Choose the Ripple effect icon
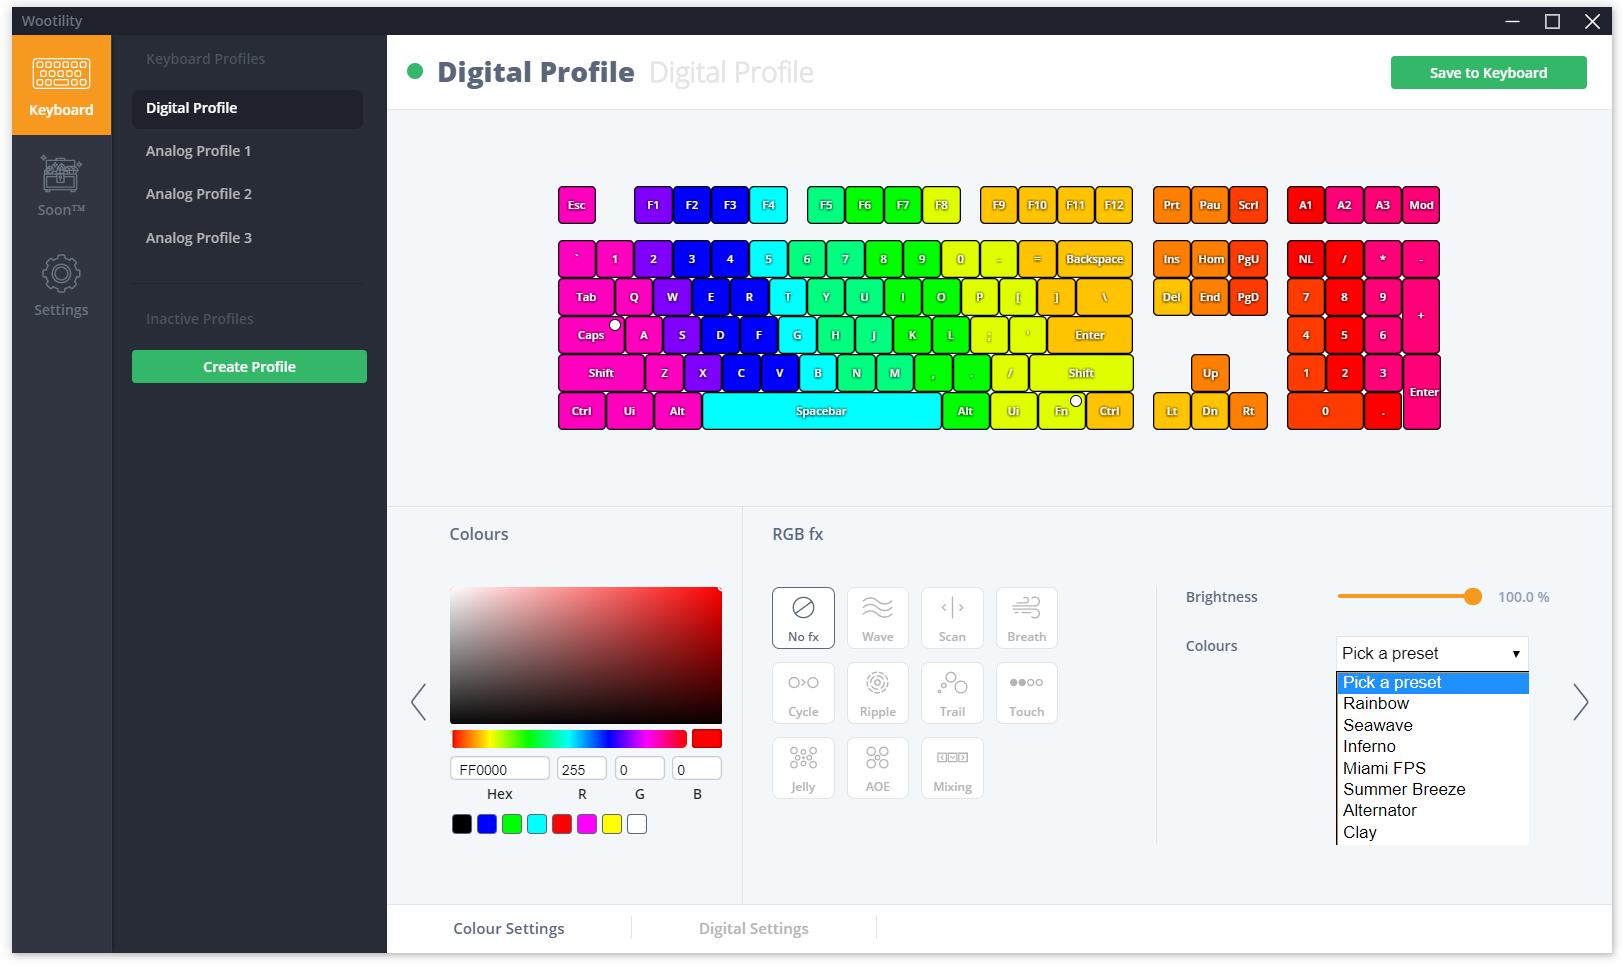The width and height of the screenshot is (1622, 966). [877, 692]
